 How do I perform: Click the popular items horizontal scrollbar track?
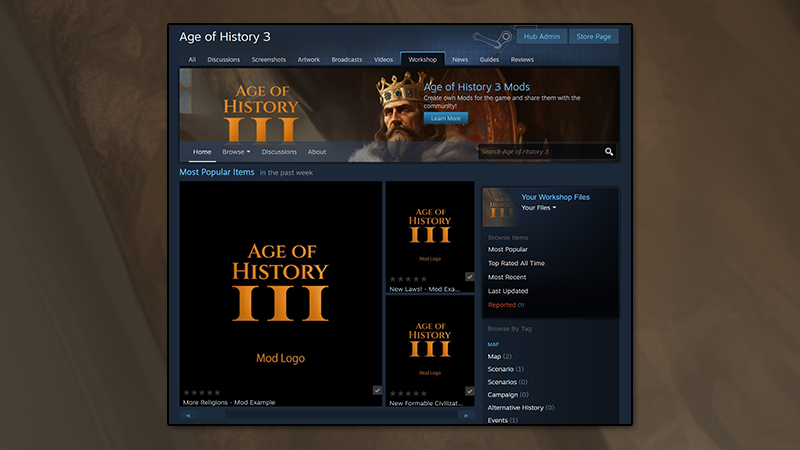coord(327,416)
